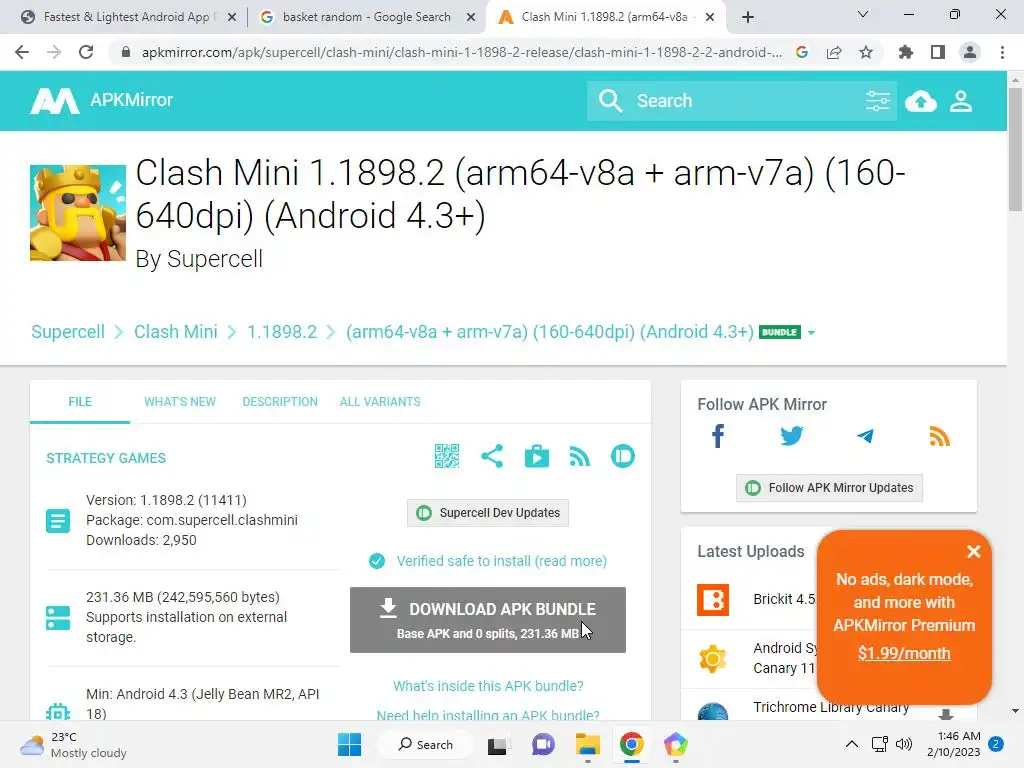Open Chrome tab search dropdown chevron
Screen dimensions: 1024x768
click(863, 14)
